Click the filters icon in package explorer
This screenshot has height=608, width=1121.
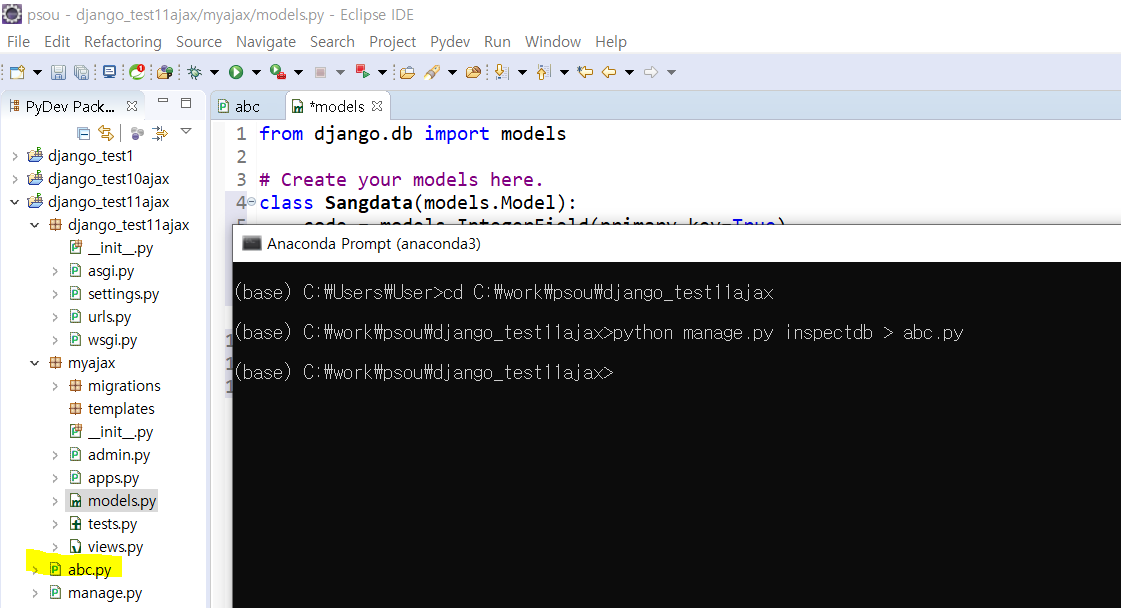[x=138, y=133]
